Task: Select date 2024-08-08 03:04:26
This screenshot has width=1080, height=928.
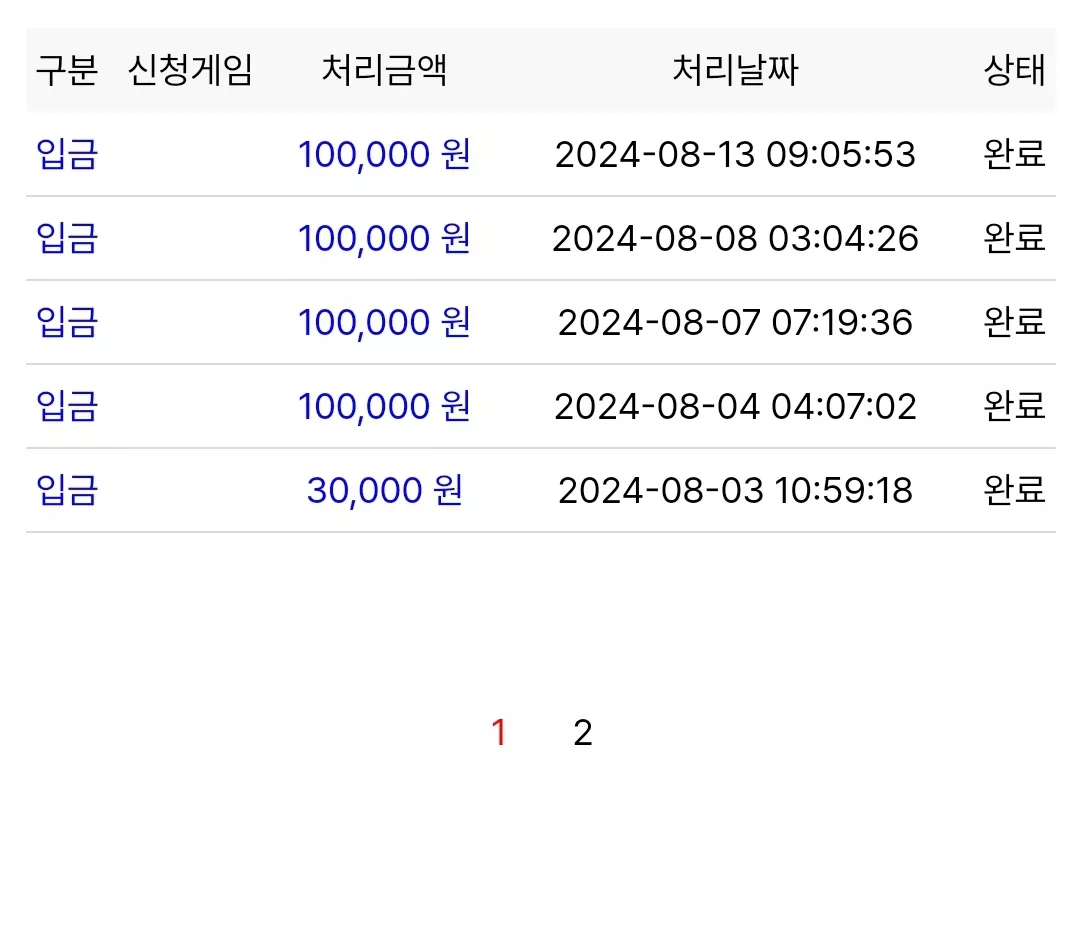Action: coord(735,238)
